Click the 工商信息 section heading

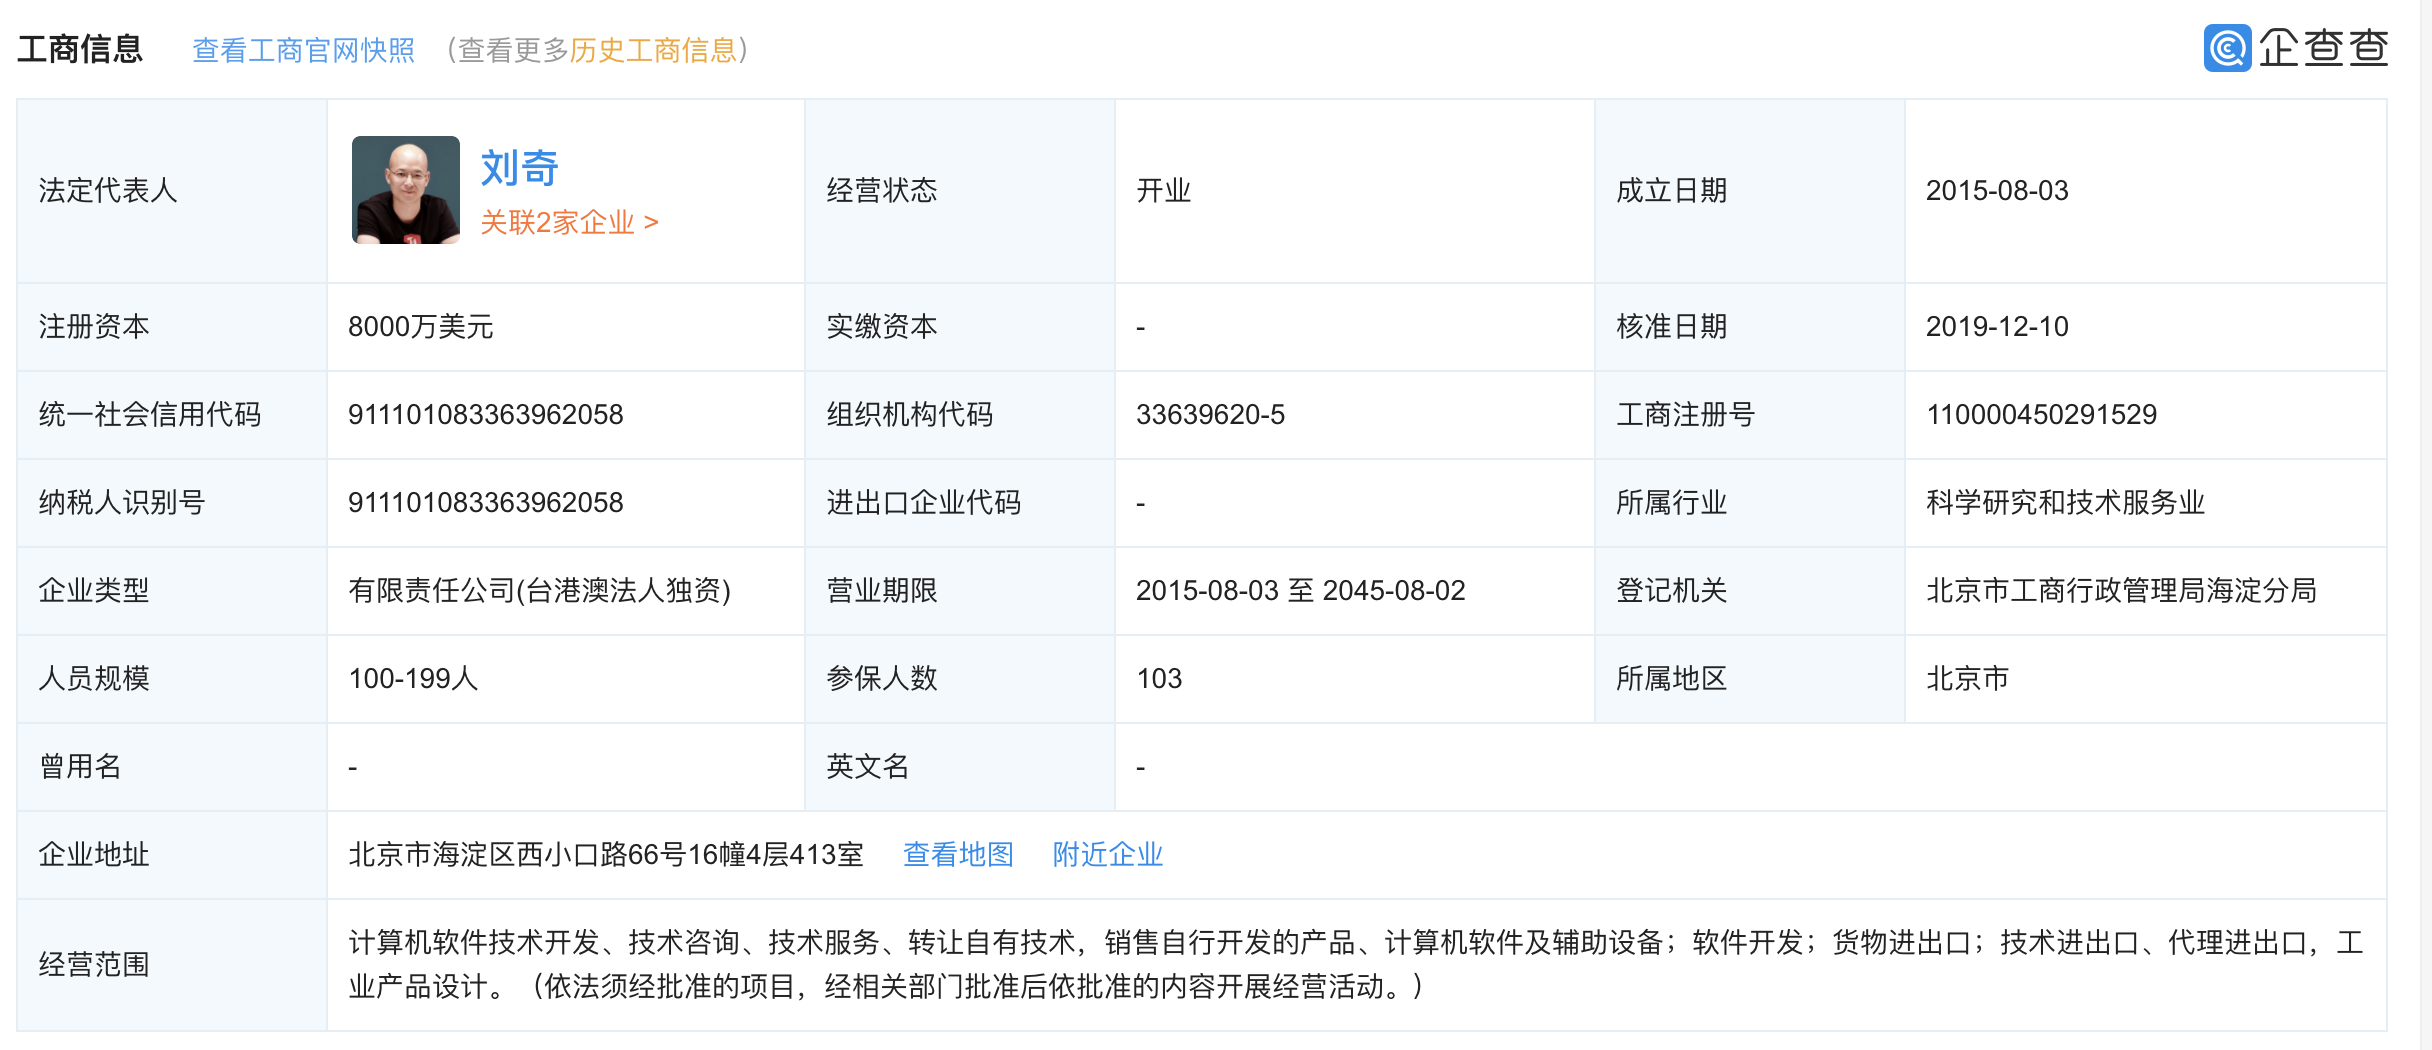point(80,50)
